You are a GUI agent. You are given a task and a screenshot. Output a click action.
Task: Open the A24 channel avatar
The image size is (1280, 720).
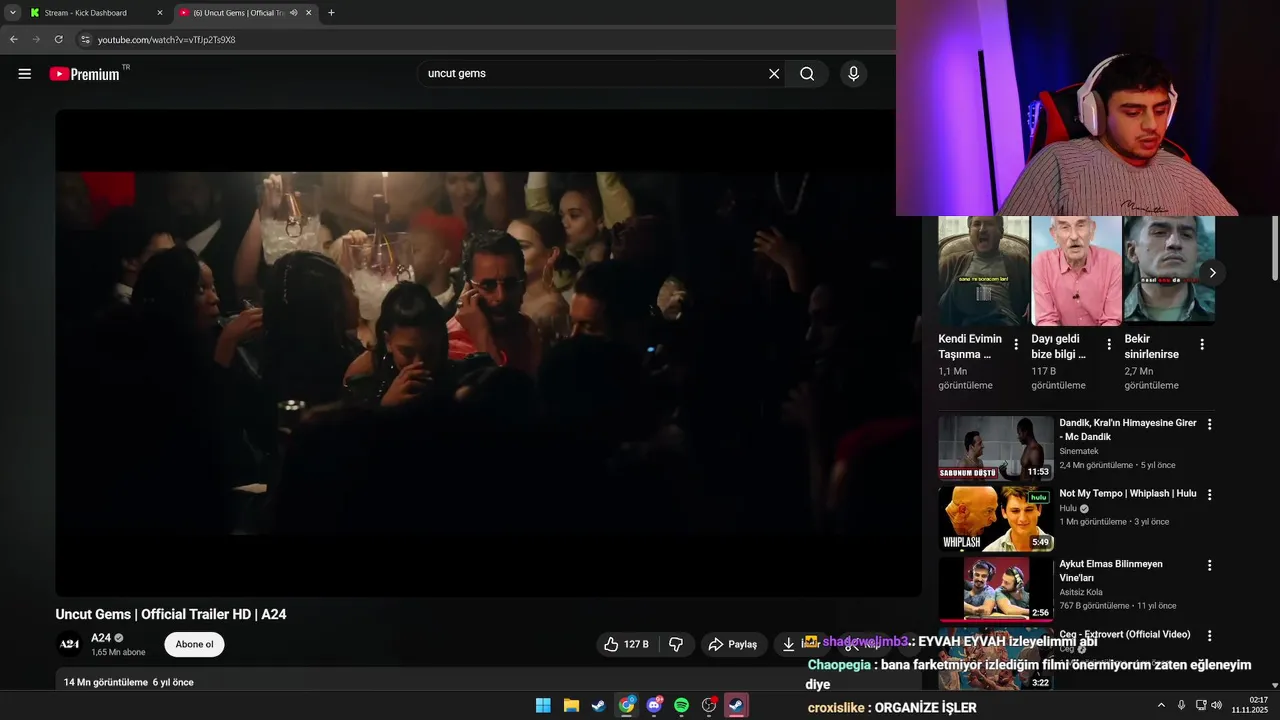pos(69,645)
